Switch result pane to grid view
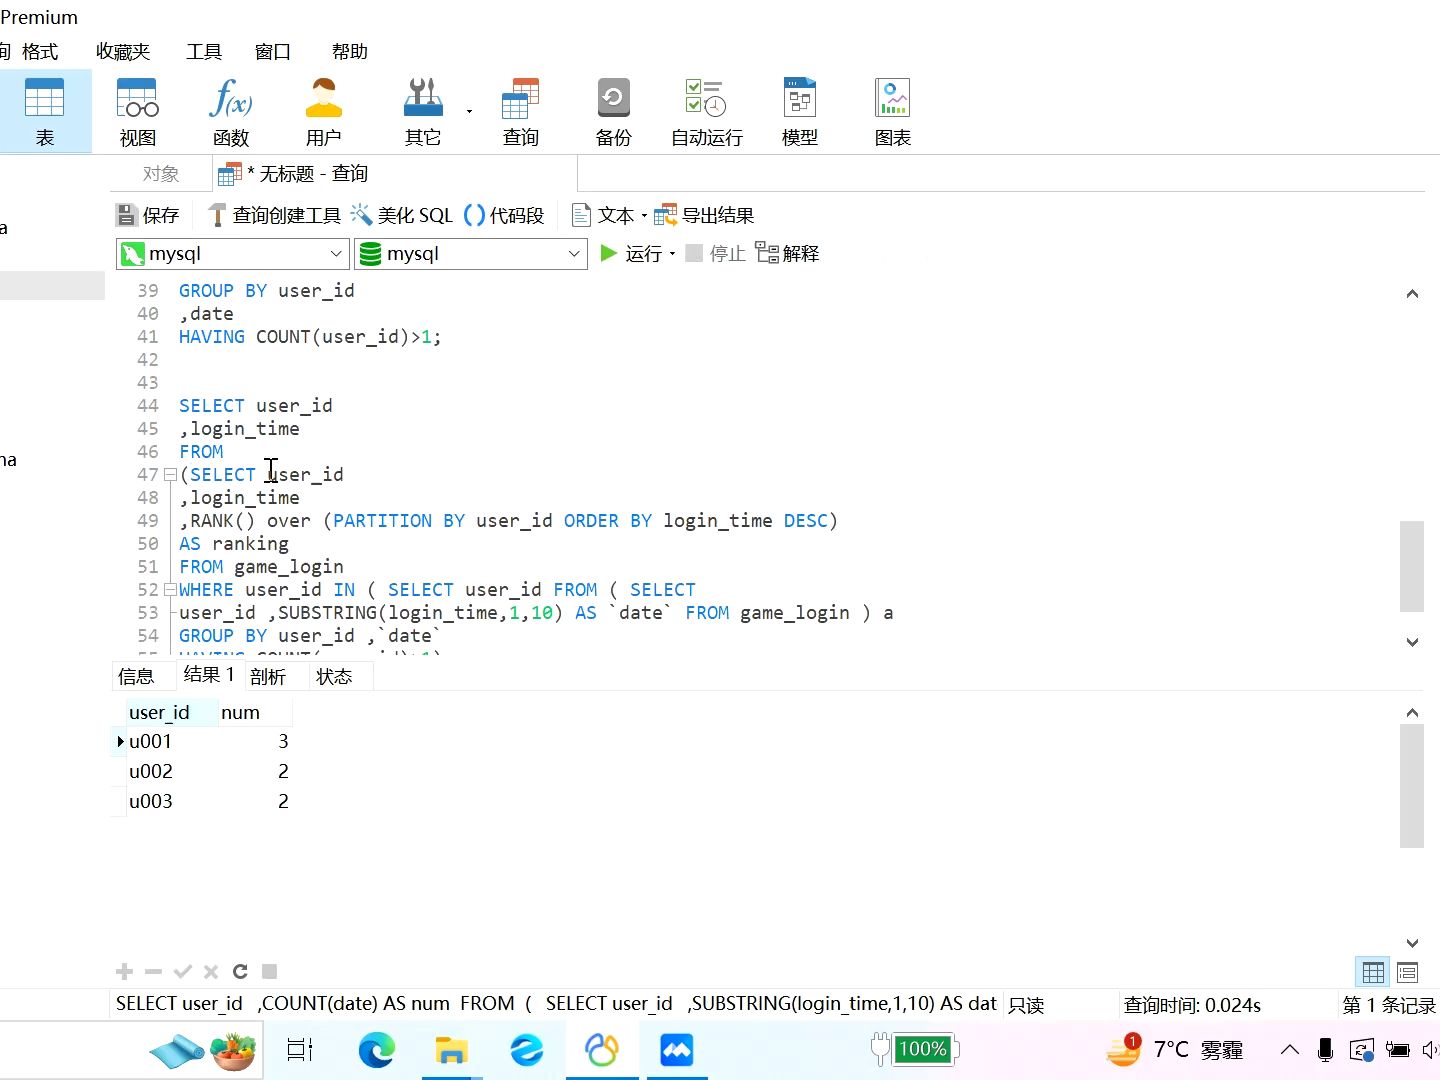This screenshot has width=1440, height=1080. [1373, 971]
